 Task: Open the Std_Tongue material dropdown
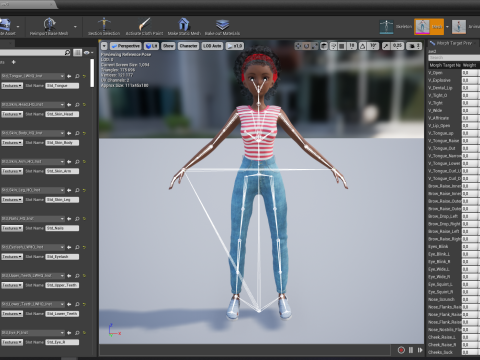(33, 76)
